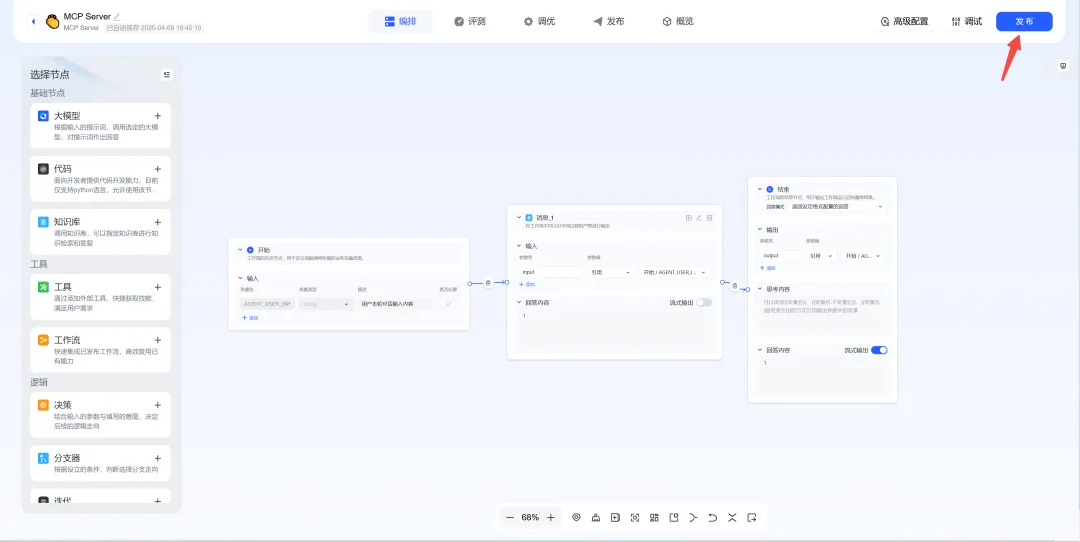Click the collapse nodes icon in bottom toolbar
Screen dimensions: 1080x542
point(732,517)
